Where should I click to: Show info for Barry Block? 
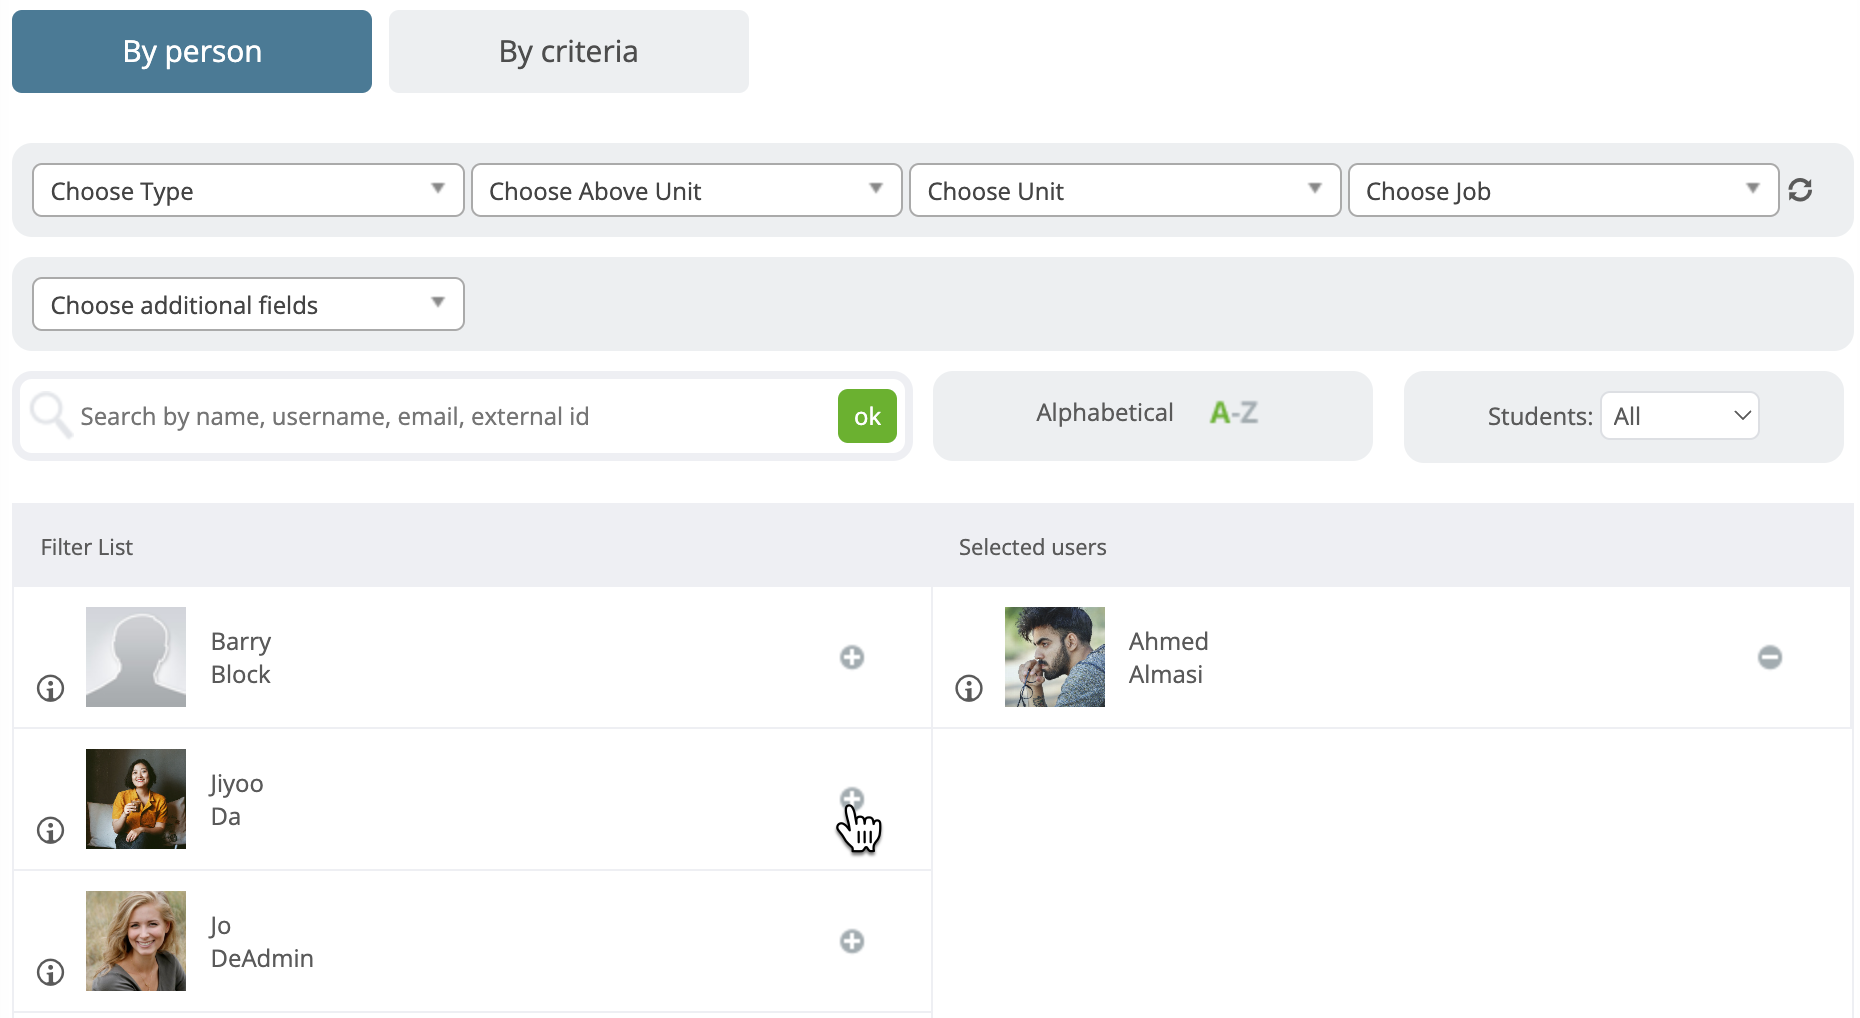tap(50, 688)
